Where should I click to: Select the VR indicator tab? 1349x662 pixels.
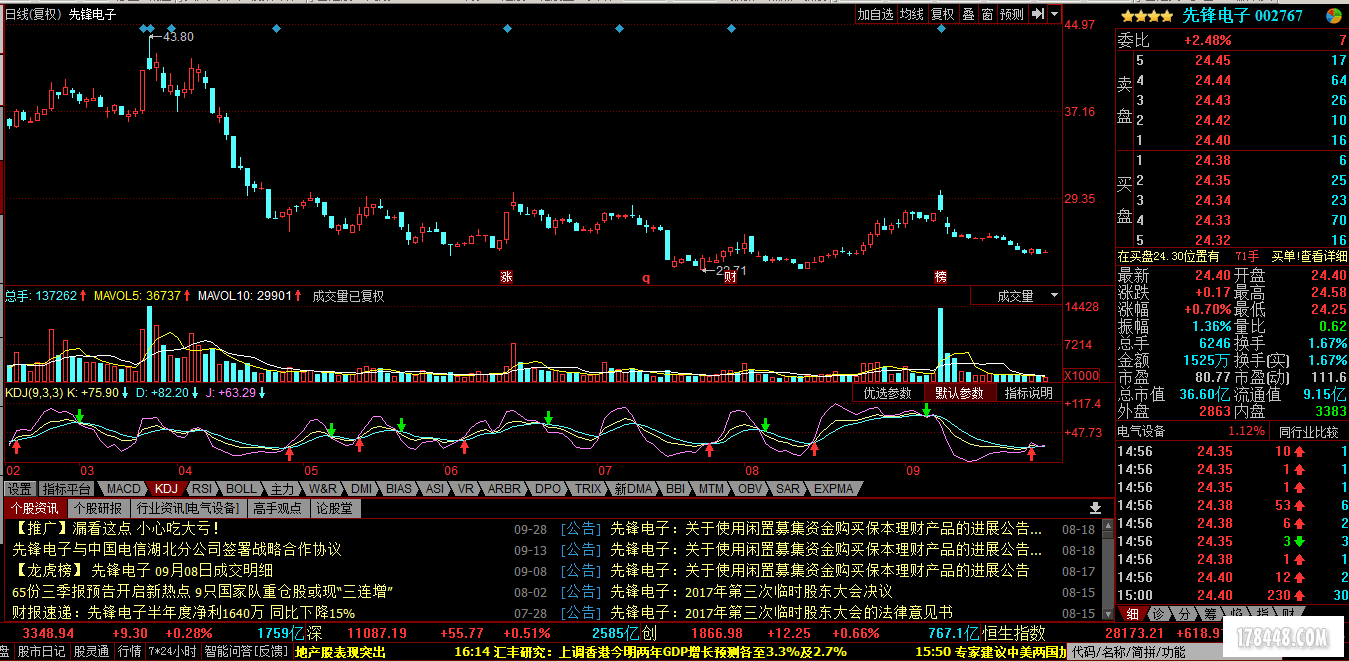(466, 489)
